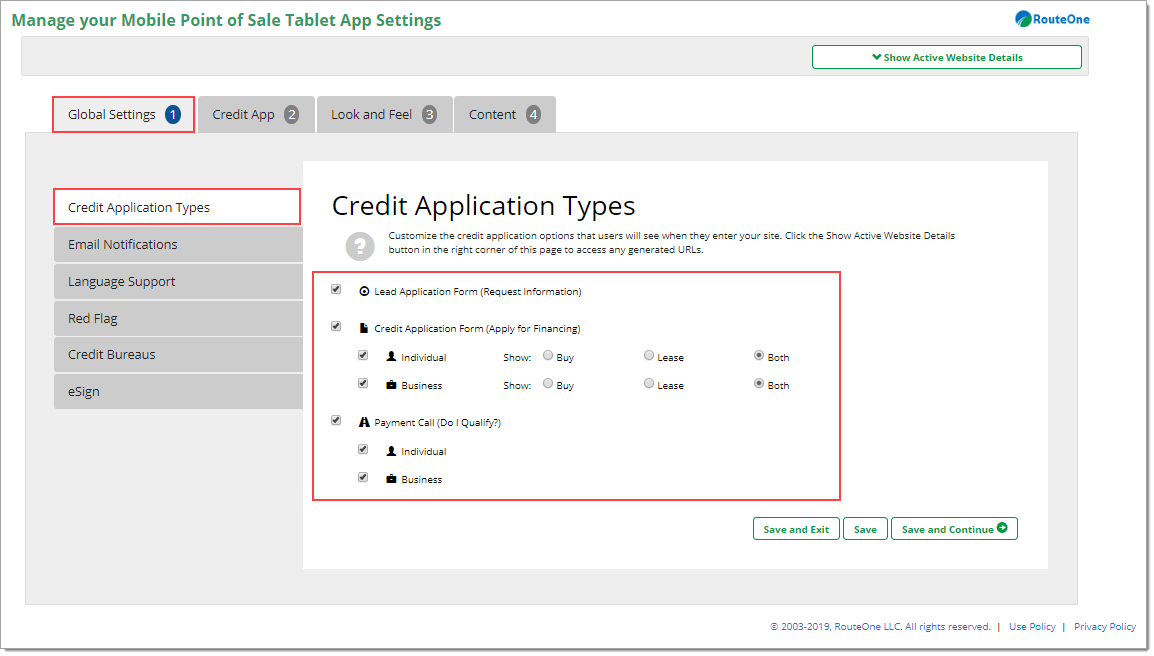Click the question mark help icon

tap(360, 246)
